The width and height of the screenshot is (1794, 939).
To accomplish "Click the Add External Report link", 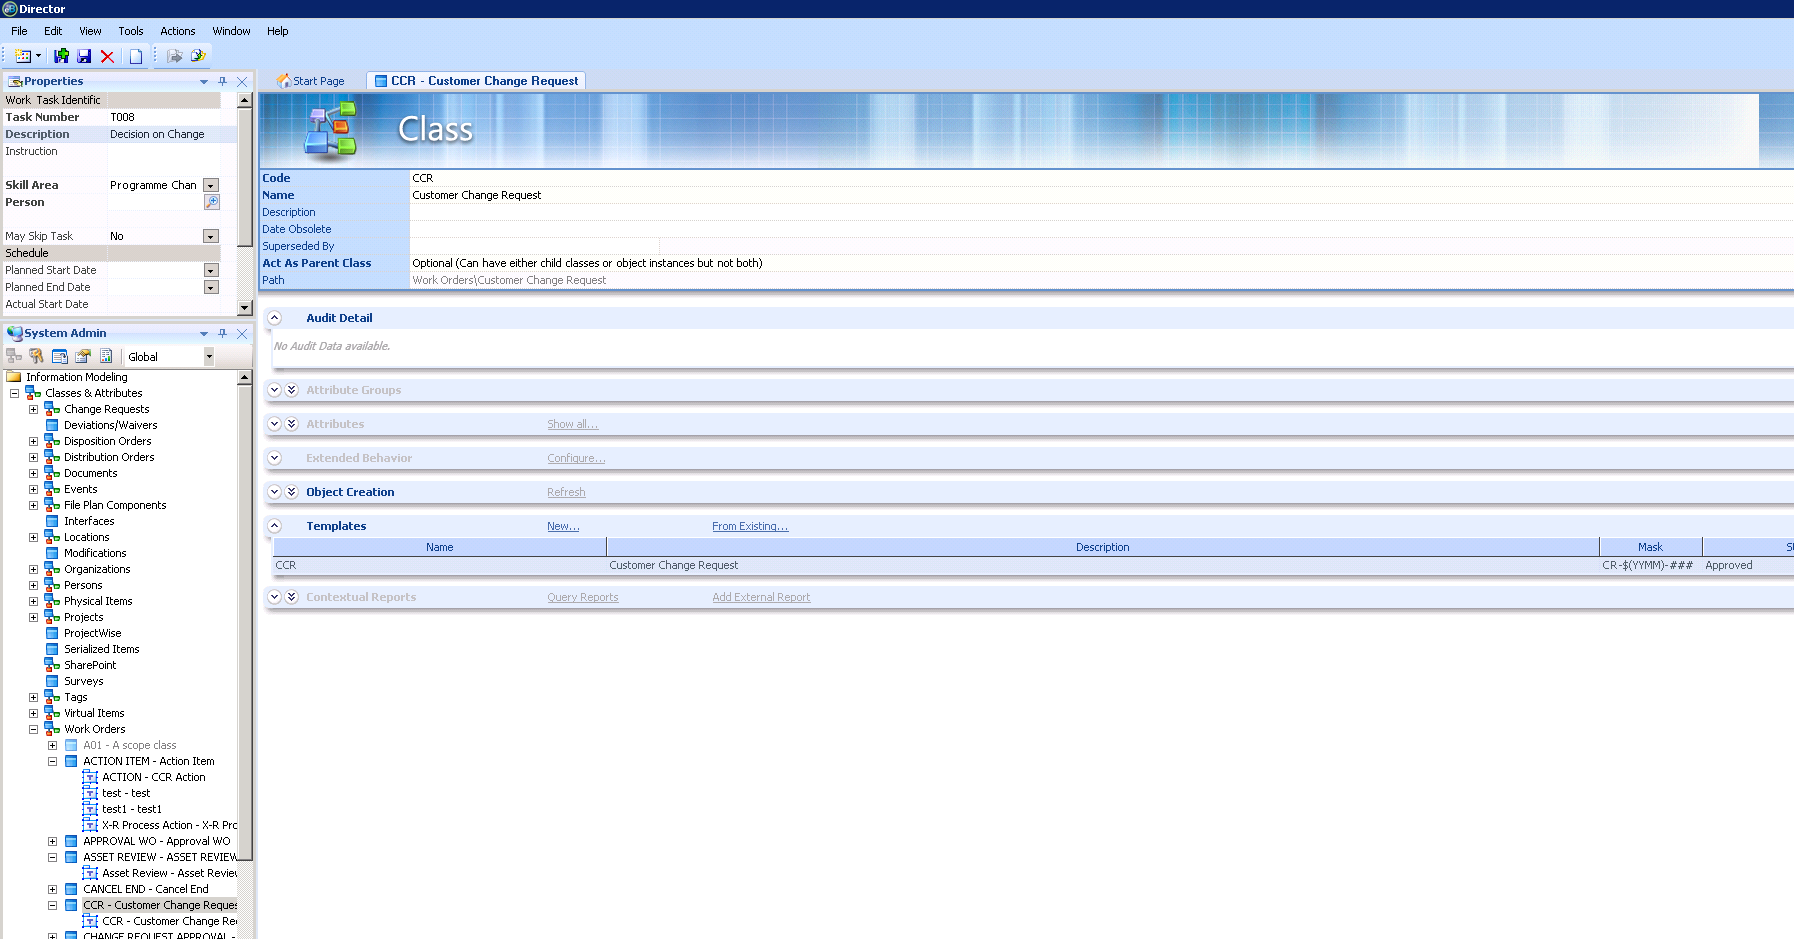I will coord(761,597).
